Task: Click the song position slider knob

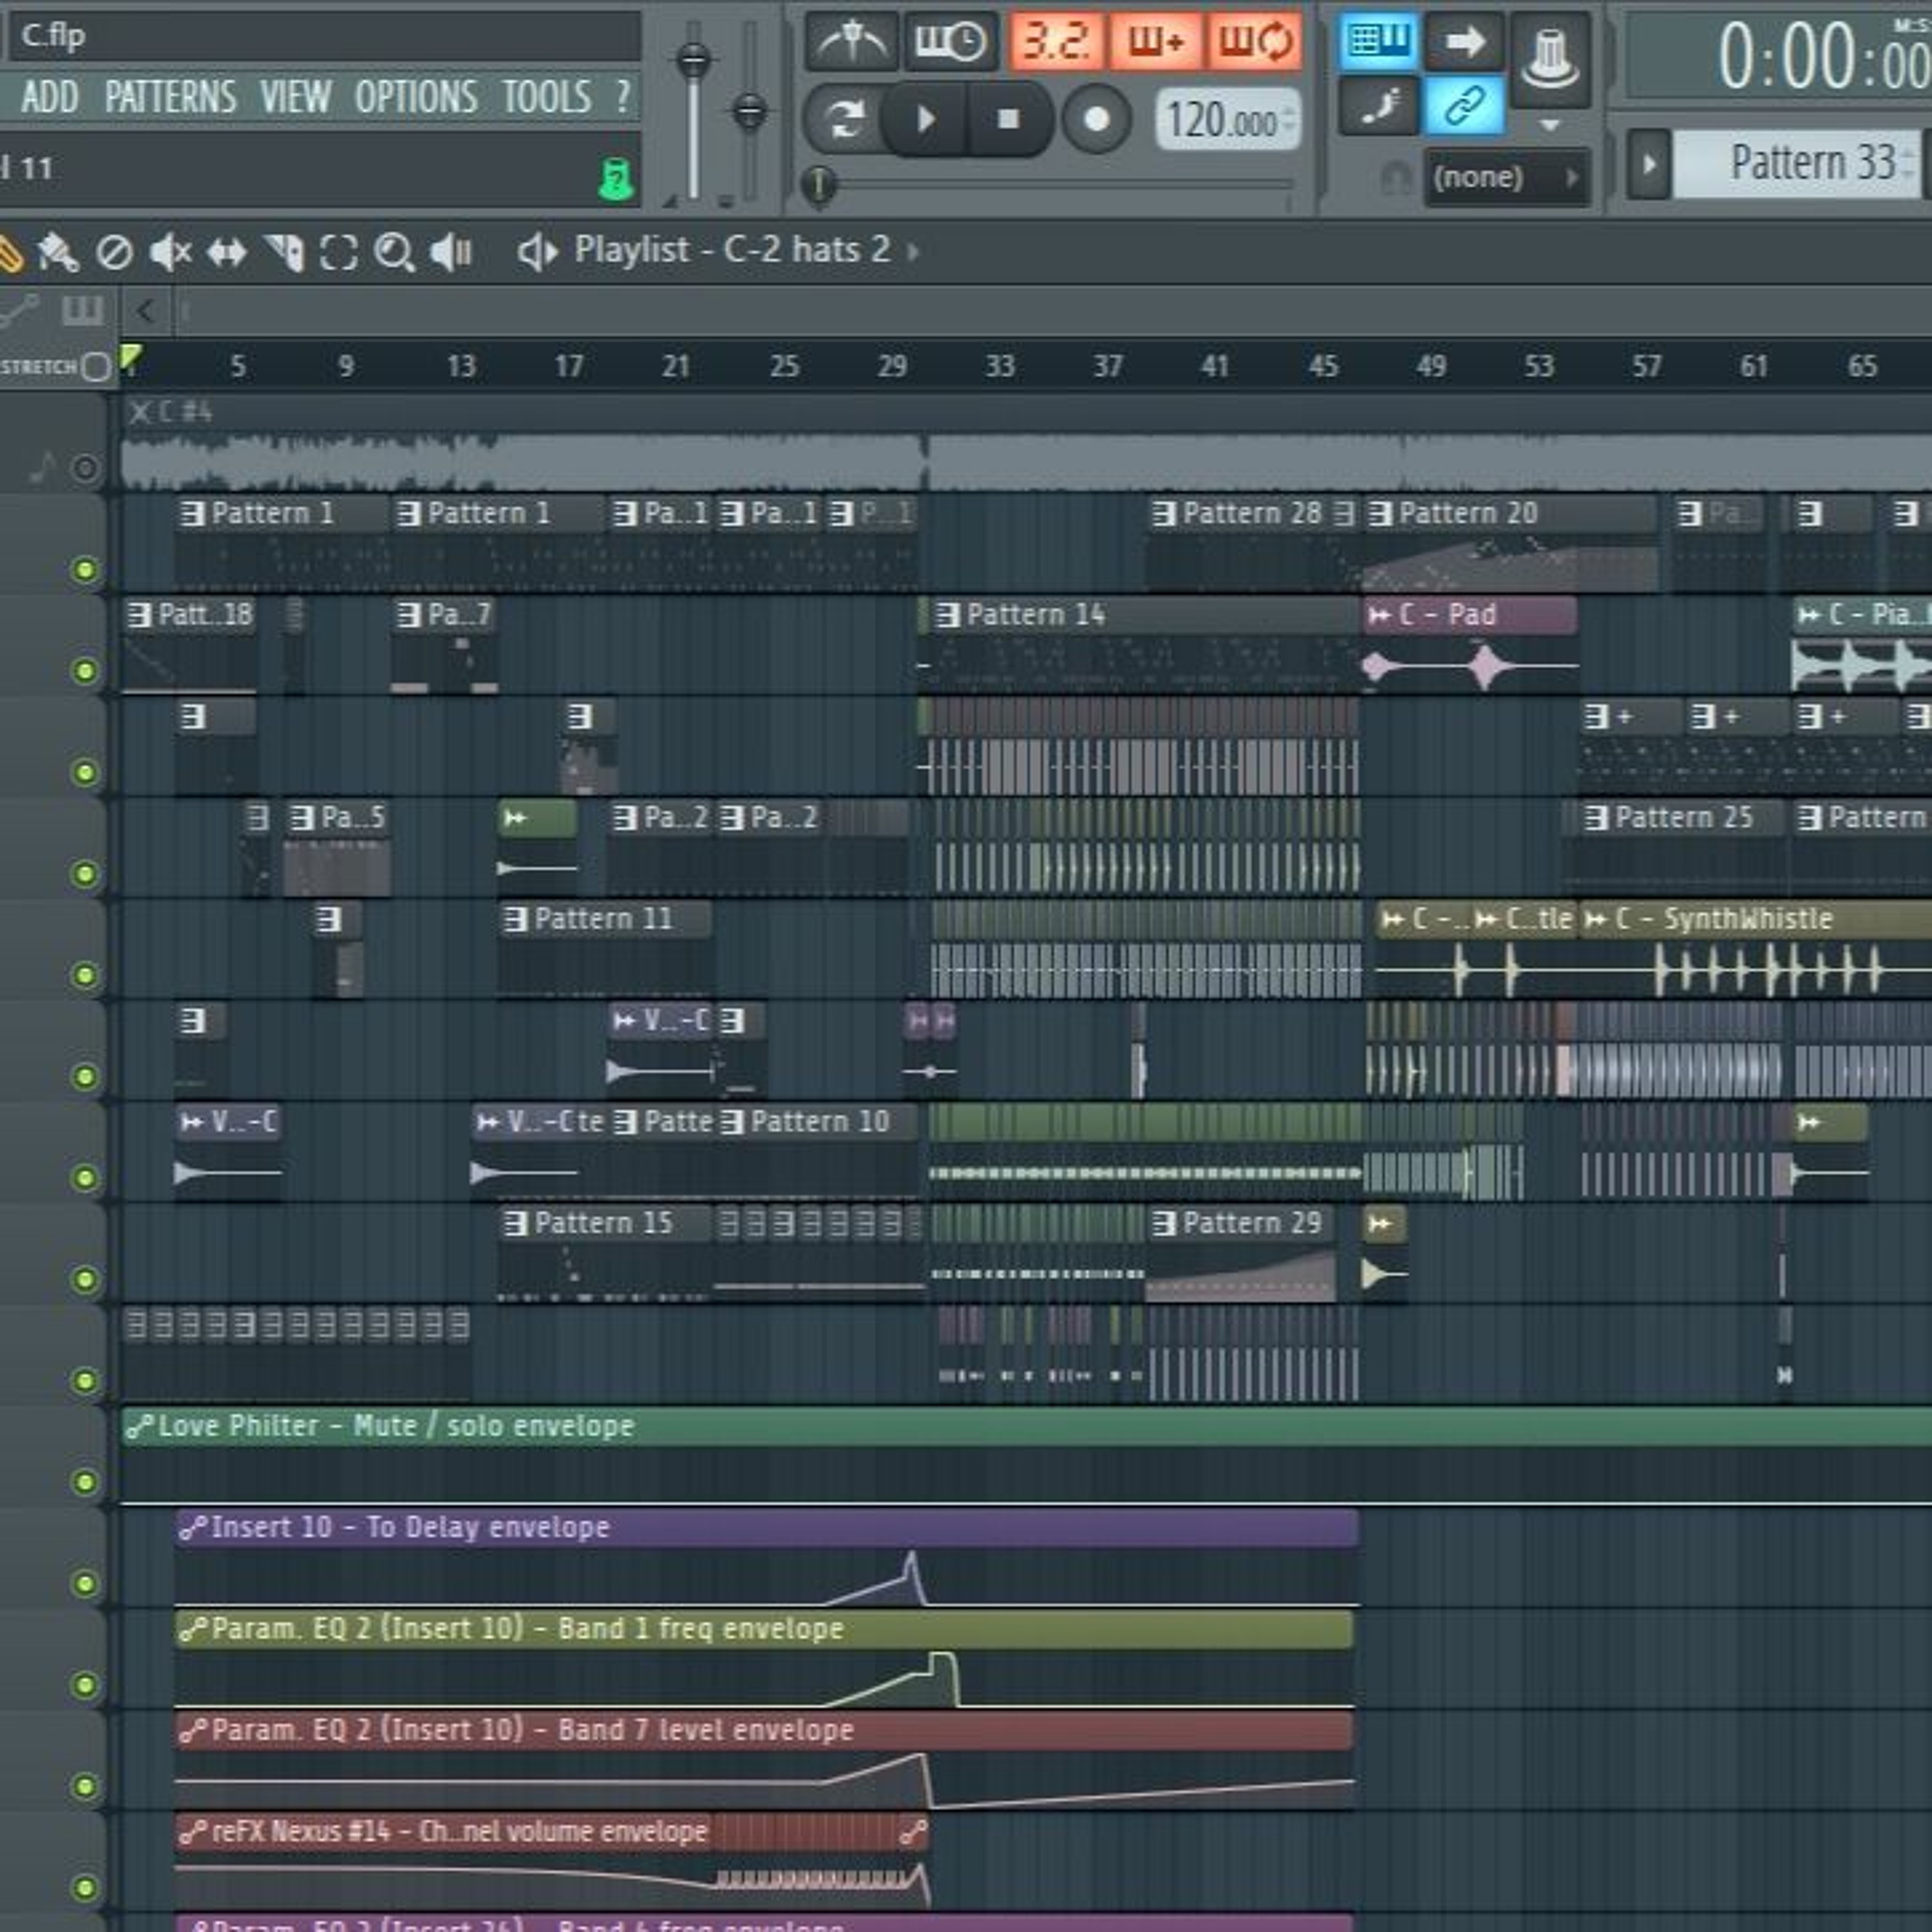Action: tap(819, 184)
